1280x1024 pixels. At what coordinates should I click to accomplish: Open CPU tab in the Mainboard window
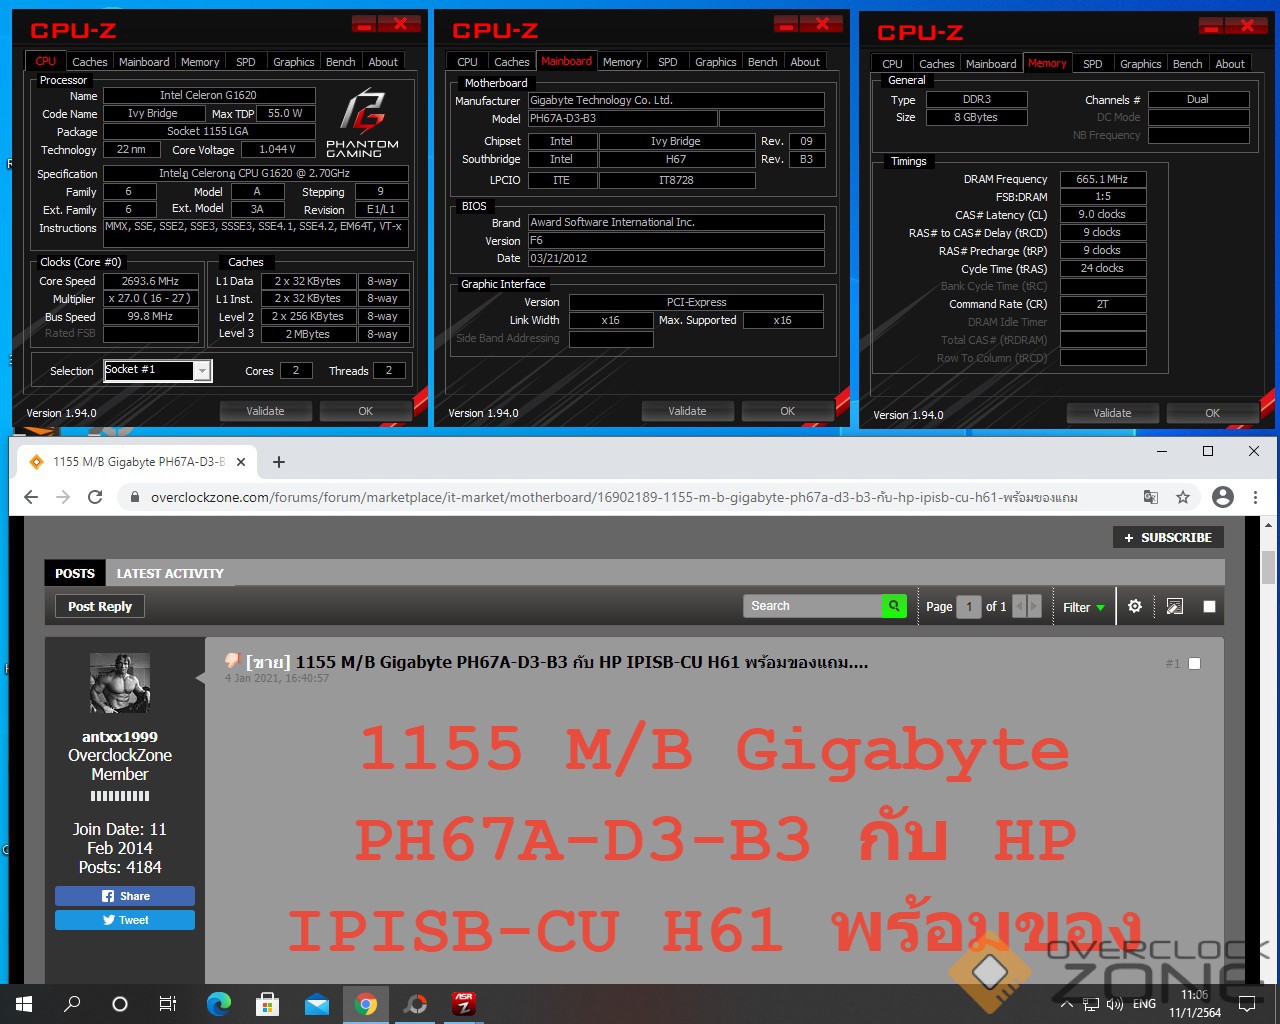467,62
